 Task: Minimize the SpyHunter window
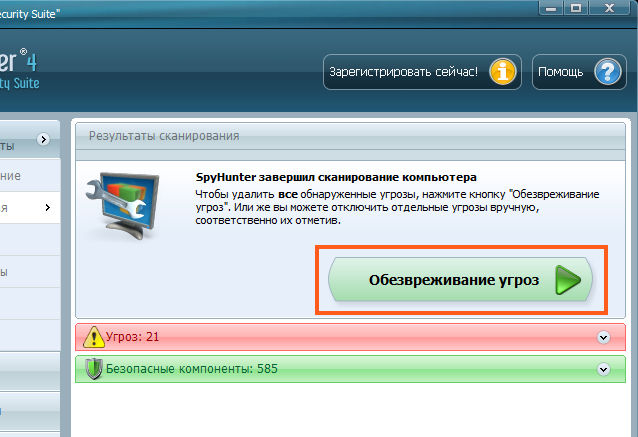pyautogui.click(x=551, y=8)
